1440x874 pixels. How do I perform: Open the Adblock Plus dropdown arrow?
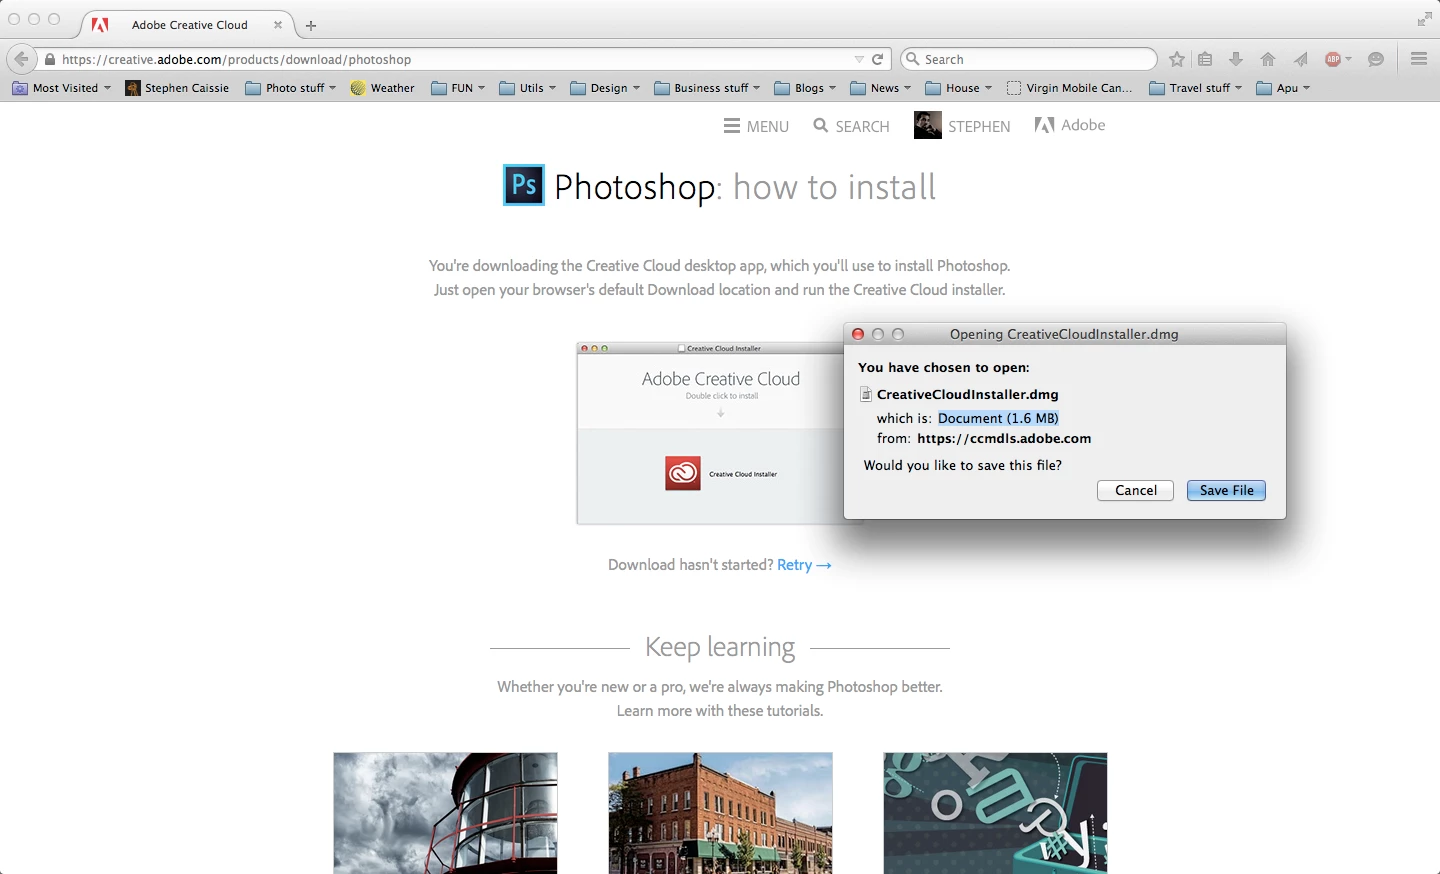[x=1349, y=59]
